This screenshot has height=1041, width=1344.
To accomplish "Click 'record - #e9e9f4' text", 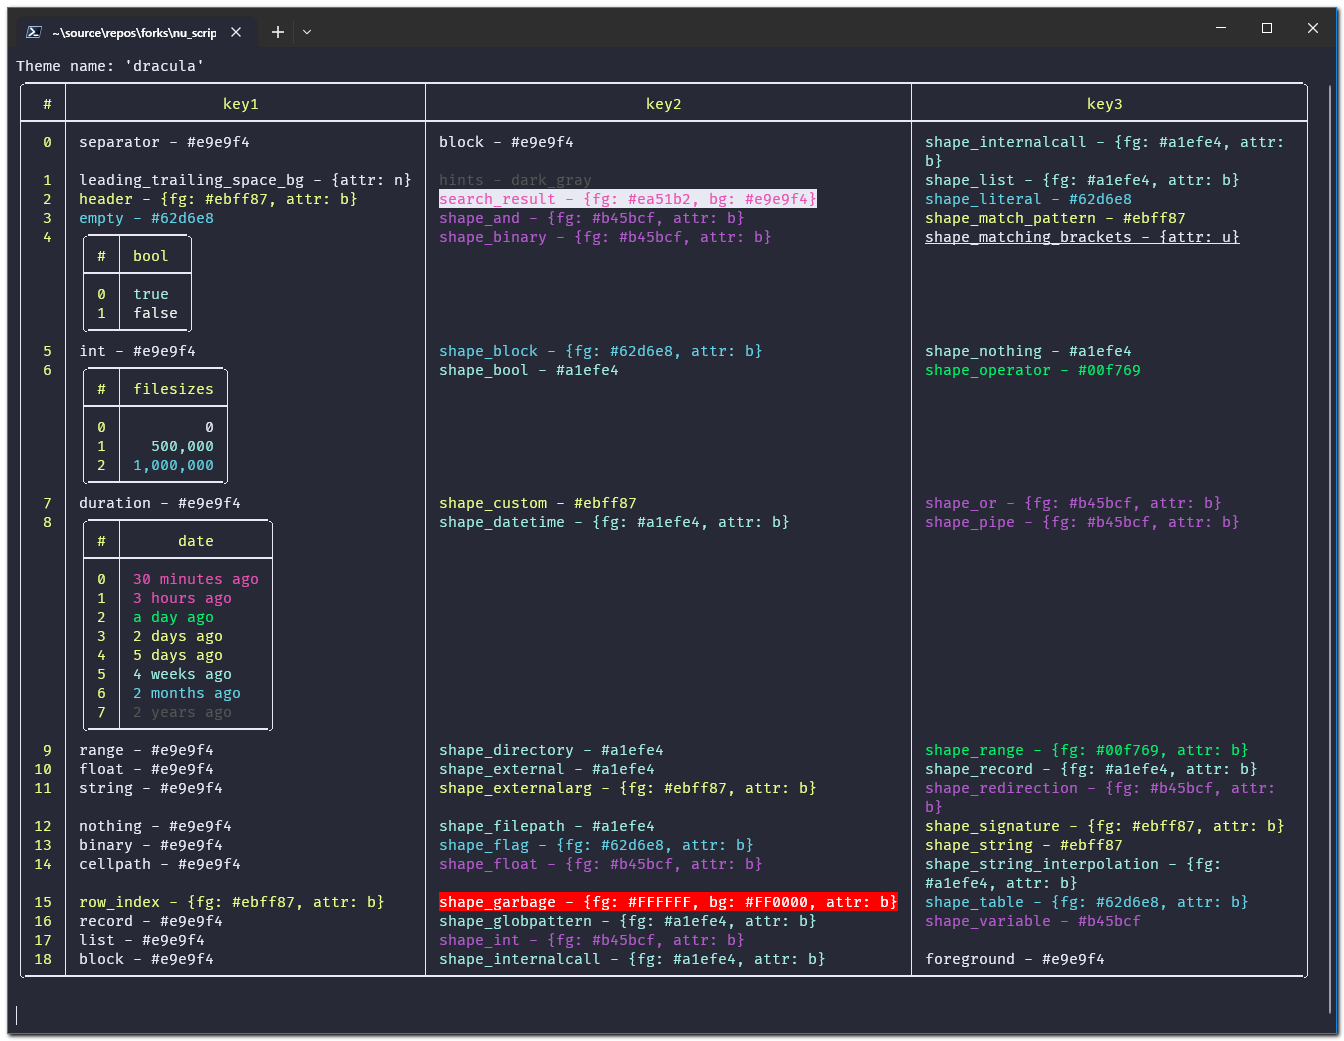I will click(151, 921).
